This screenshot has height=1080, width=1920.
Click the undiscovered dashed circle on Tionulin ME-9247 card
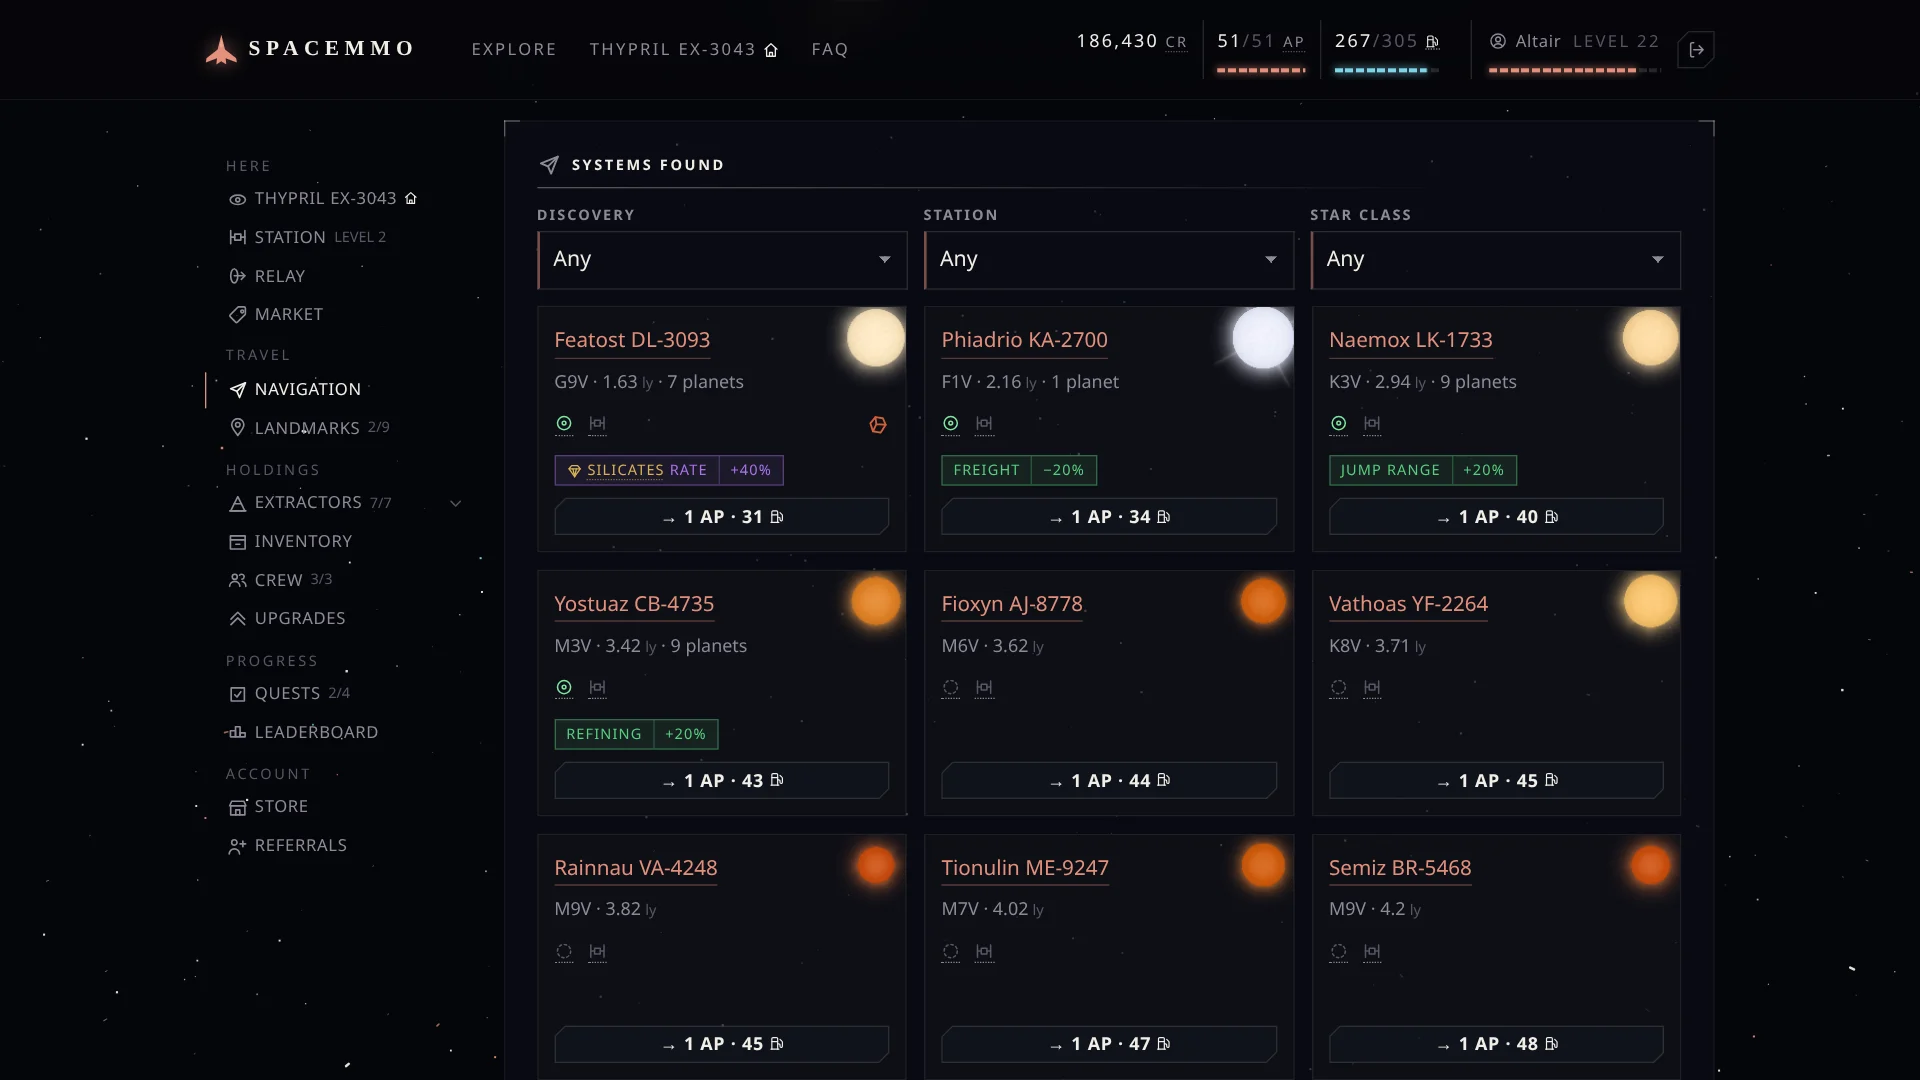click(x=951, y=952)
